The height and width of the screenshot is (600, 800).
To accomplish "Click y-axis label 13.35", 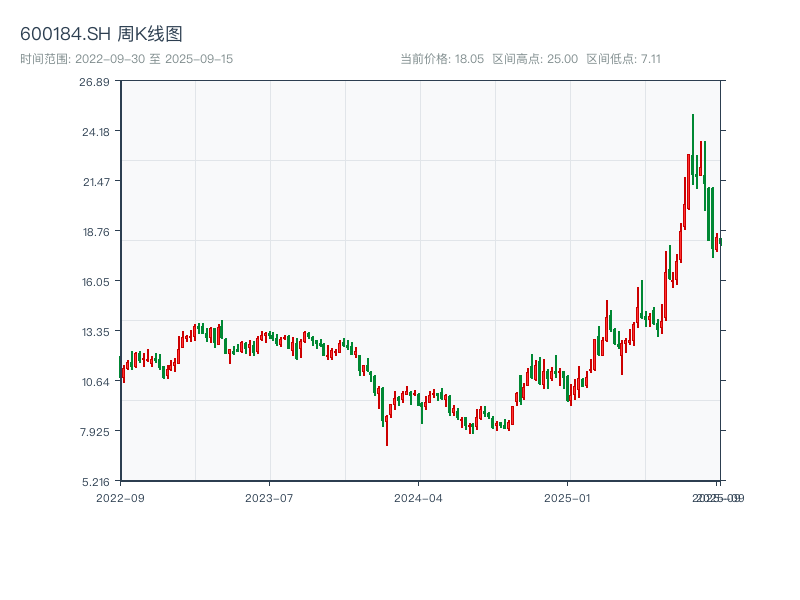I will coord(96,332).
